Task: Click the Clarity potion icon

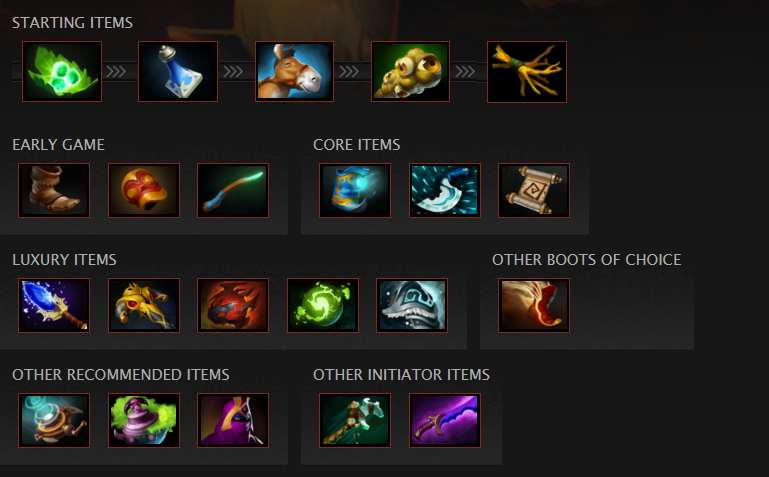Action: [x=178, y=72]
